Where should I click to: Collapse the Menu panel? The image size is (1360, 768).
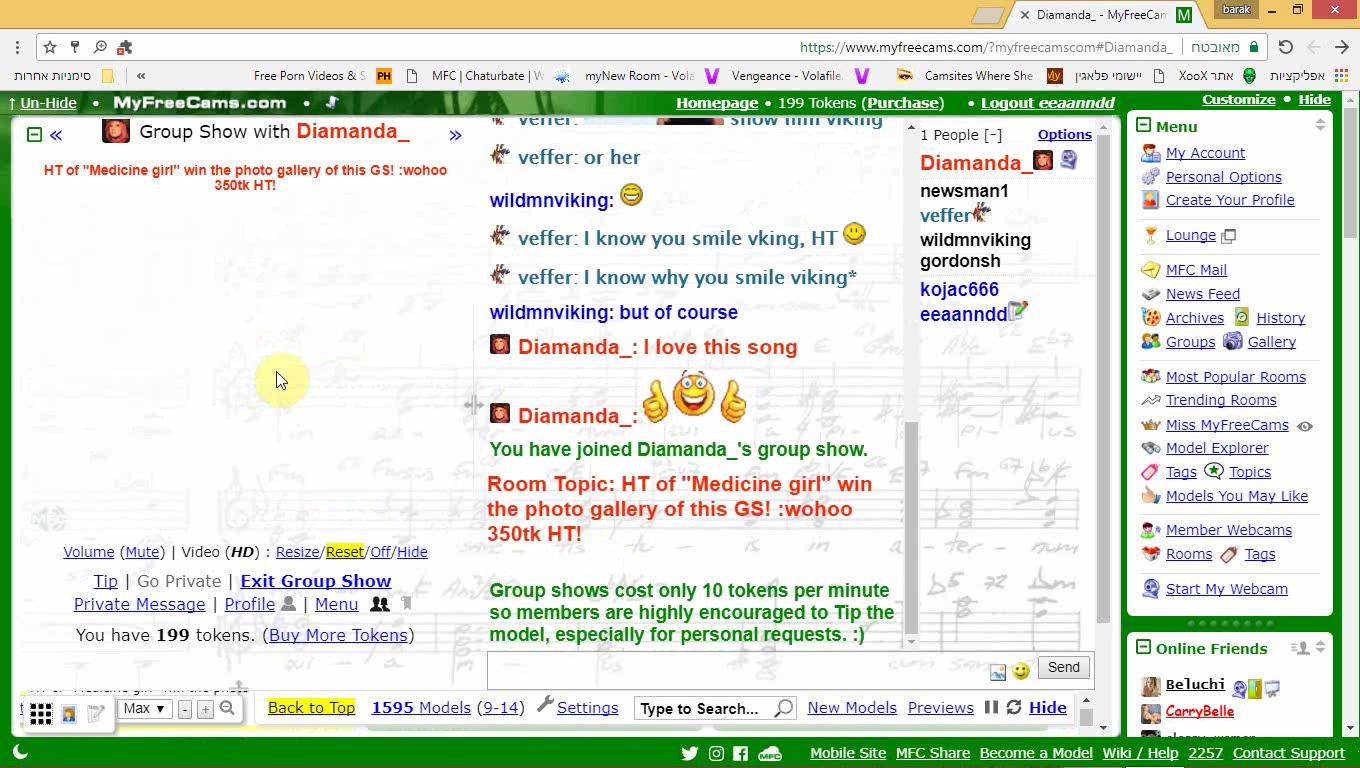pyautogui.click(x=1143, y=126)
